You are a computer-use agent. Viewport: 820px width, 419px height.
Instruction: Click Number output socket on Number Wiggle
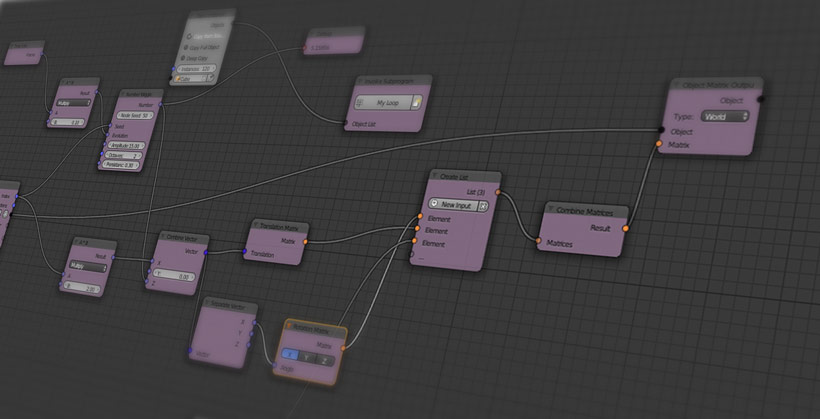(x=160, y=105)
